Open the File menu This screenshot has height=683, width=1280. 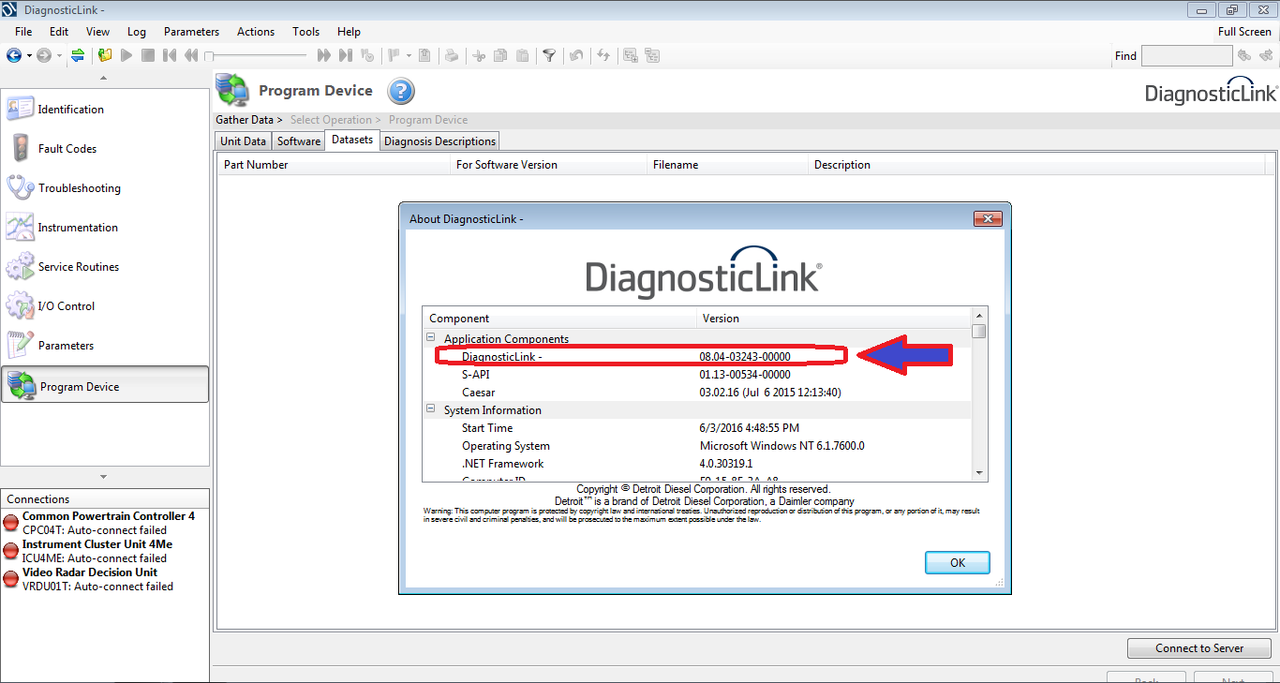24,32
